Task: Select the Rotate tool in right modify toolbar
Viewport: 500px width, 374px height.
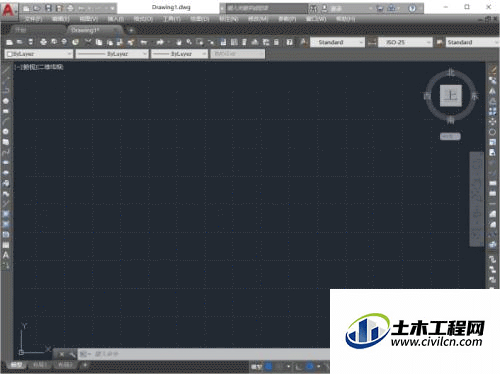Action: [492, 132]
